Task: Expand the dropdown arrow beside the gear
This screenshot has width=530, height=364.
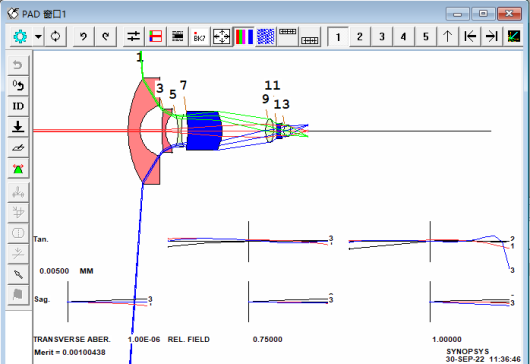Action: 39,36
